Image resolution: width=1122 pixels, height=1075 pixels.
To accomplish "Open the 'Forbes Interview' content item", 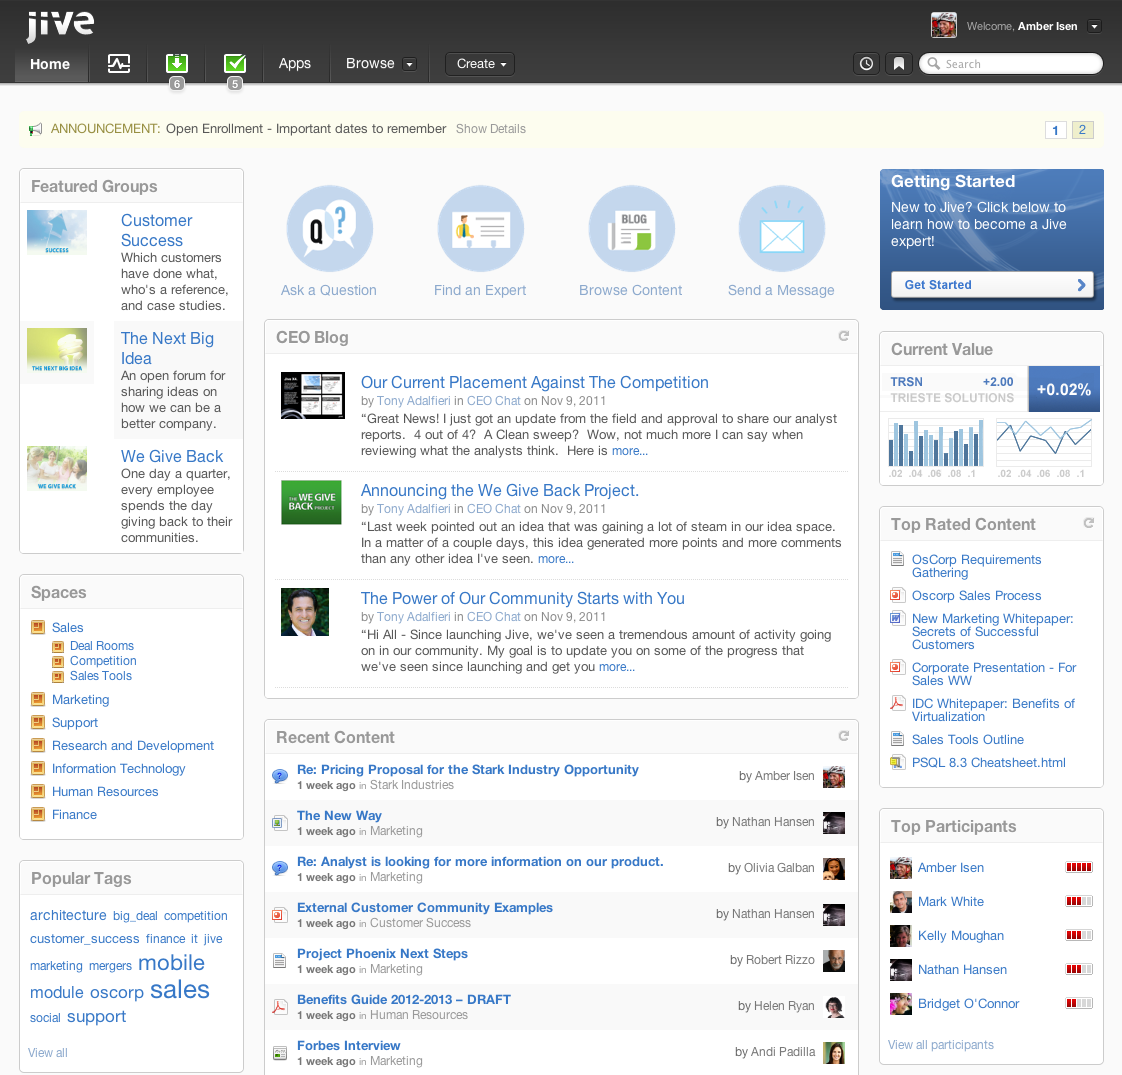I will pyautogui.click(x=348, y=1046).
